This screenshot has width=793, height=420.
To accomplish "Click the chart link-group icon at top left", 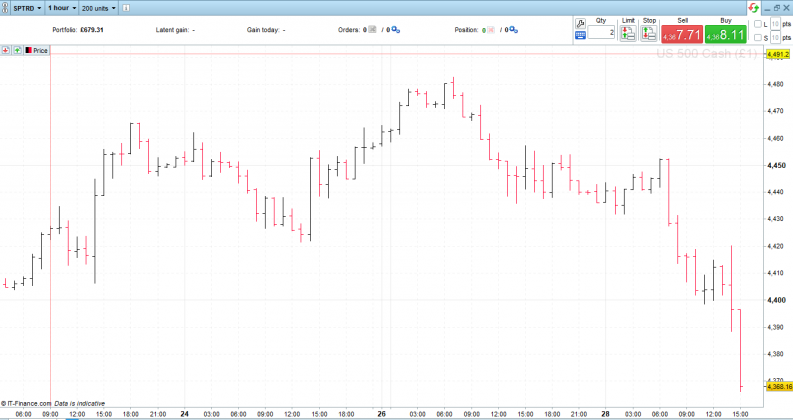I will 5,8.
